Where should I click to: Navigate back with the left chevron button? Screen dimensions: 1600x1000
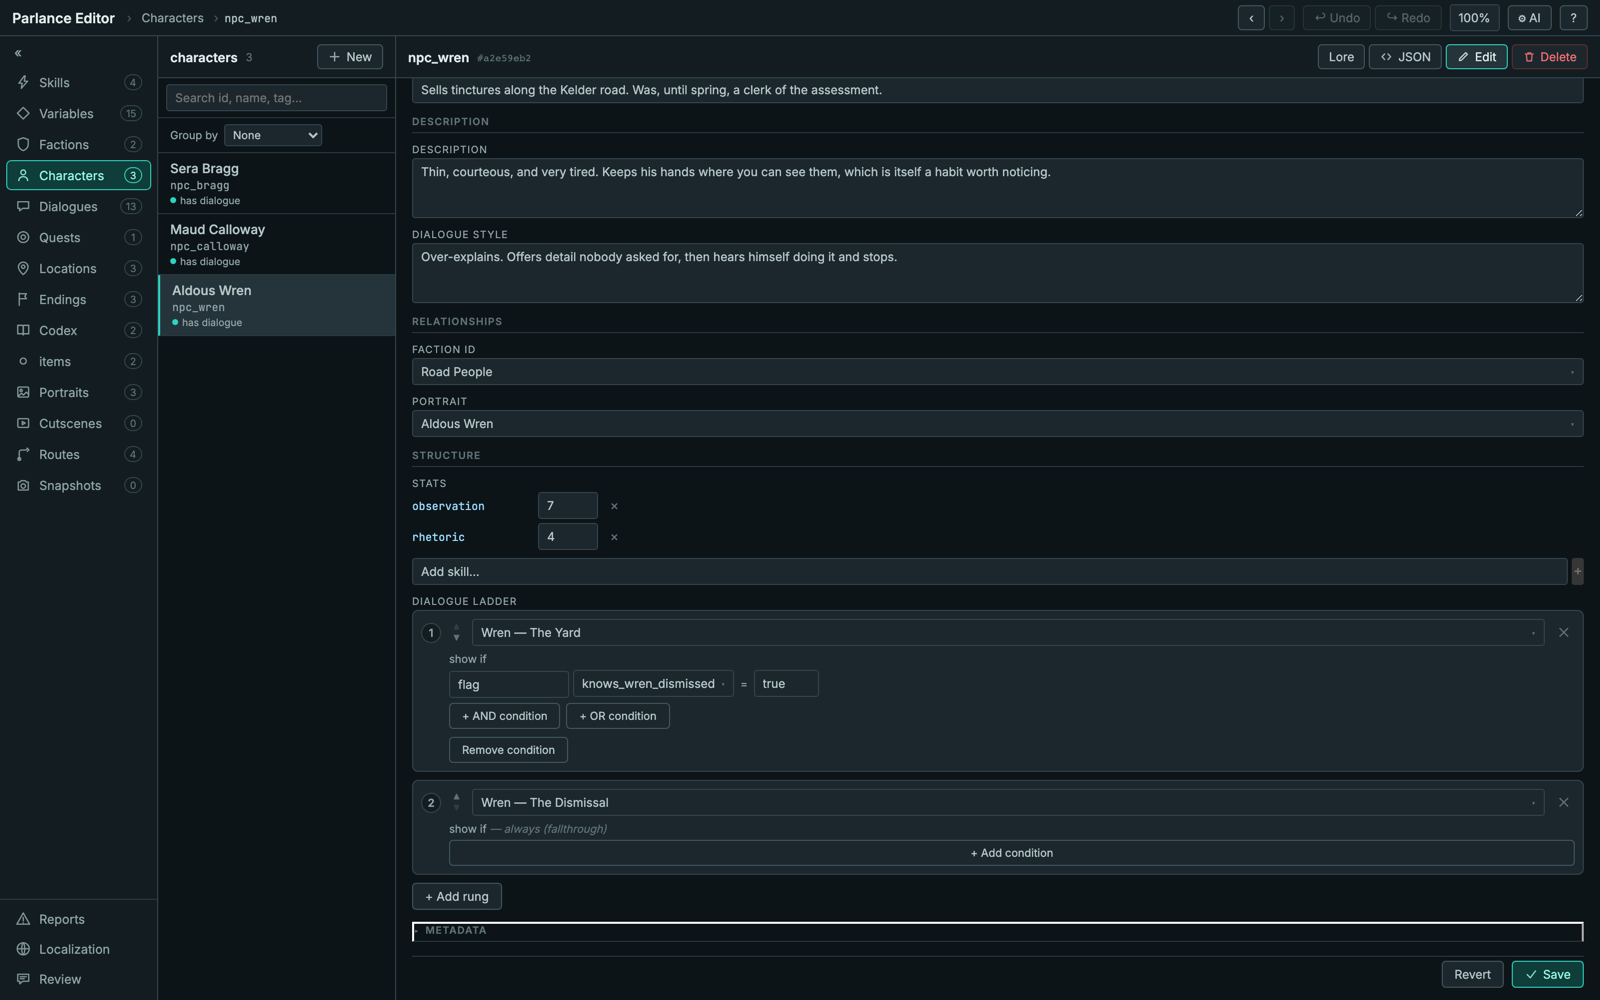1251,18
